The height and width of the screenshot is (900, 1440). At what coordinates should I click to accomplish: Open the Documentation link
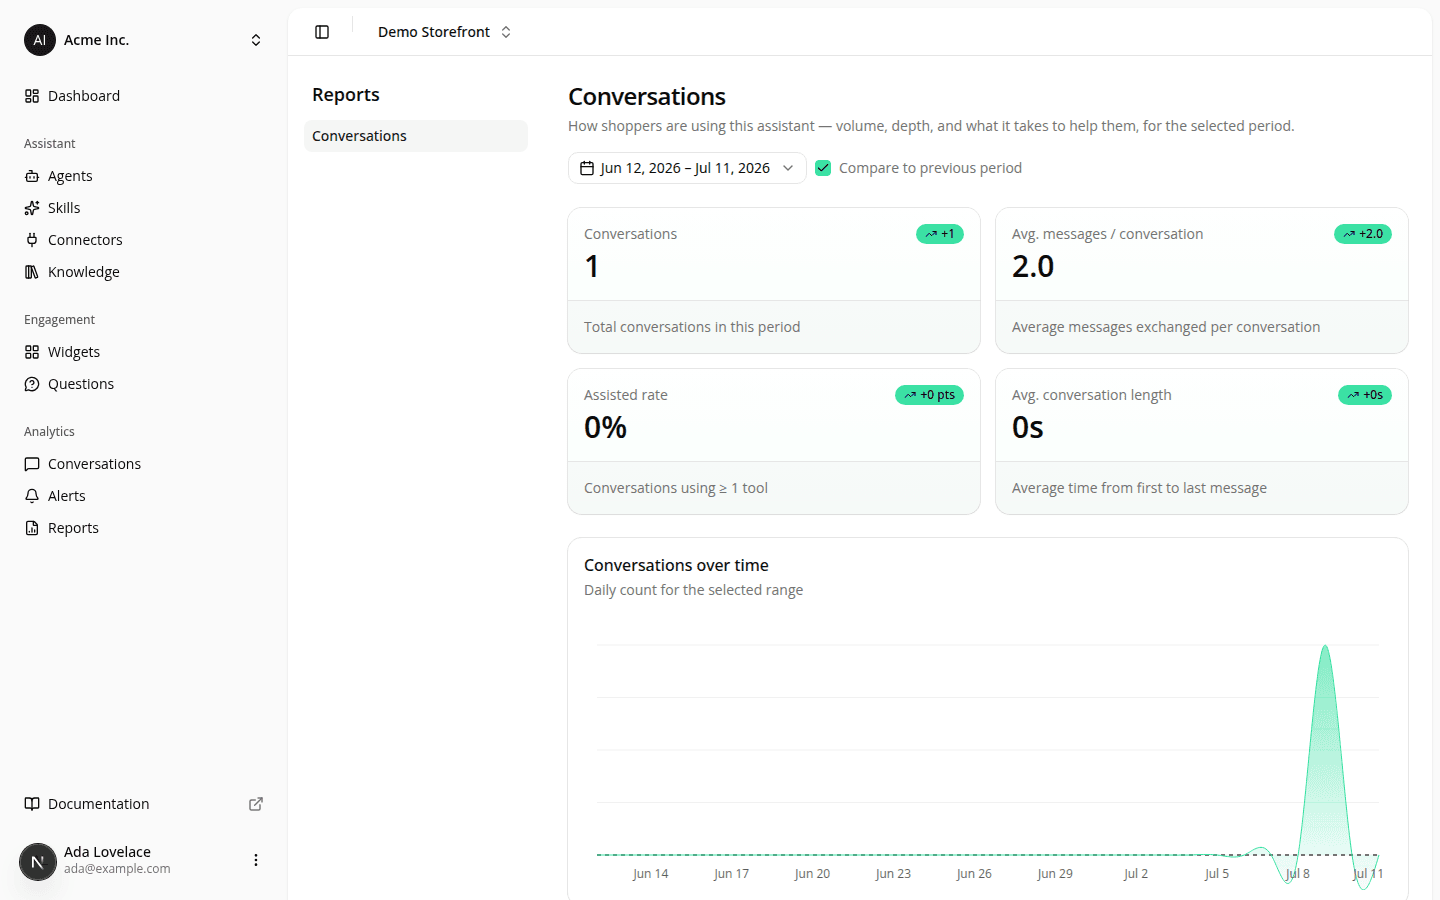(x=144, y=804)
